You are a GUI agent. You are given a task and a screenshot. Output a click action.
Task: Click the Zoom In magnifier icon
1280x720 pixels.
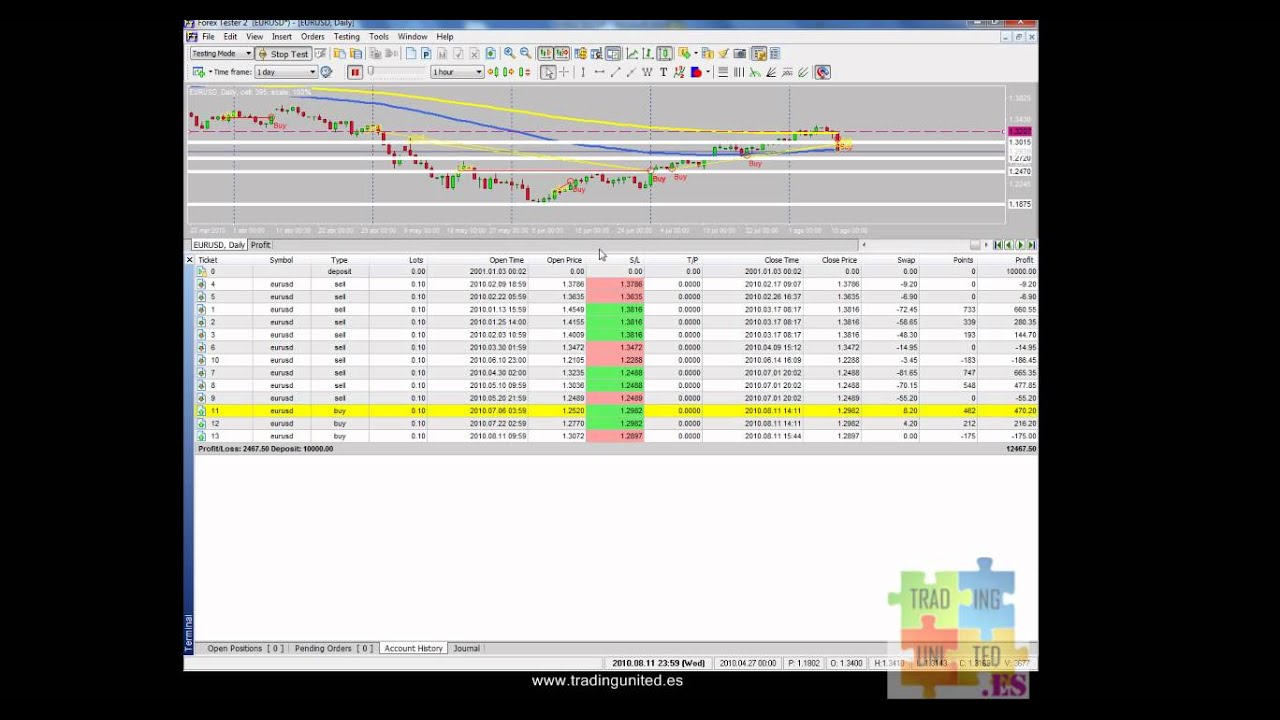point(509,53)
